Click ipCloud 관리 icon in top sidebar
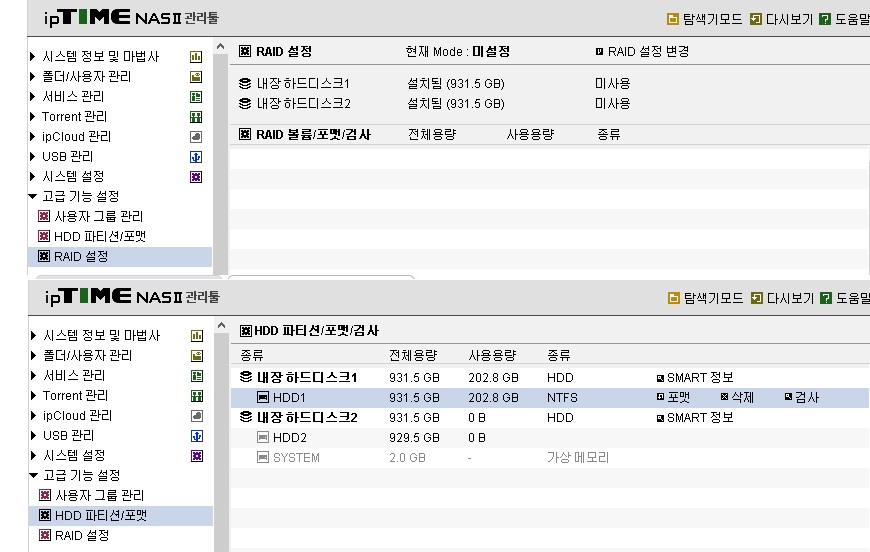The width and height of the screenshot is (870, 552). pos(196,137)
